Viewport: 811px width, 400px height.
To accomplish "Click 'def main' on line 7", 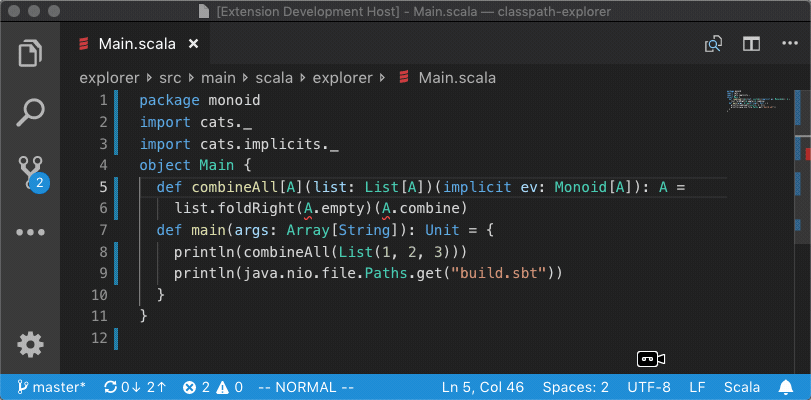I will pyautogui.click(x=191, y=230).
